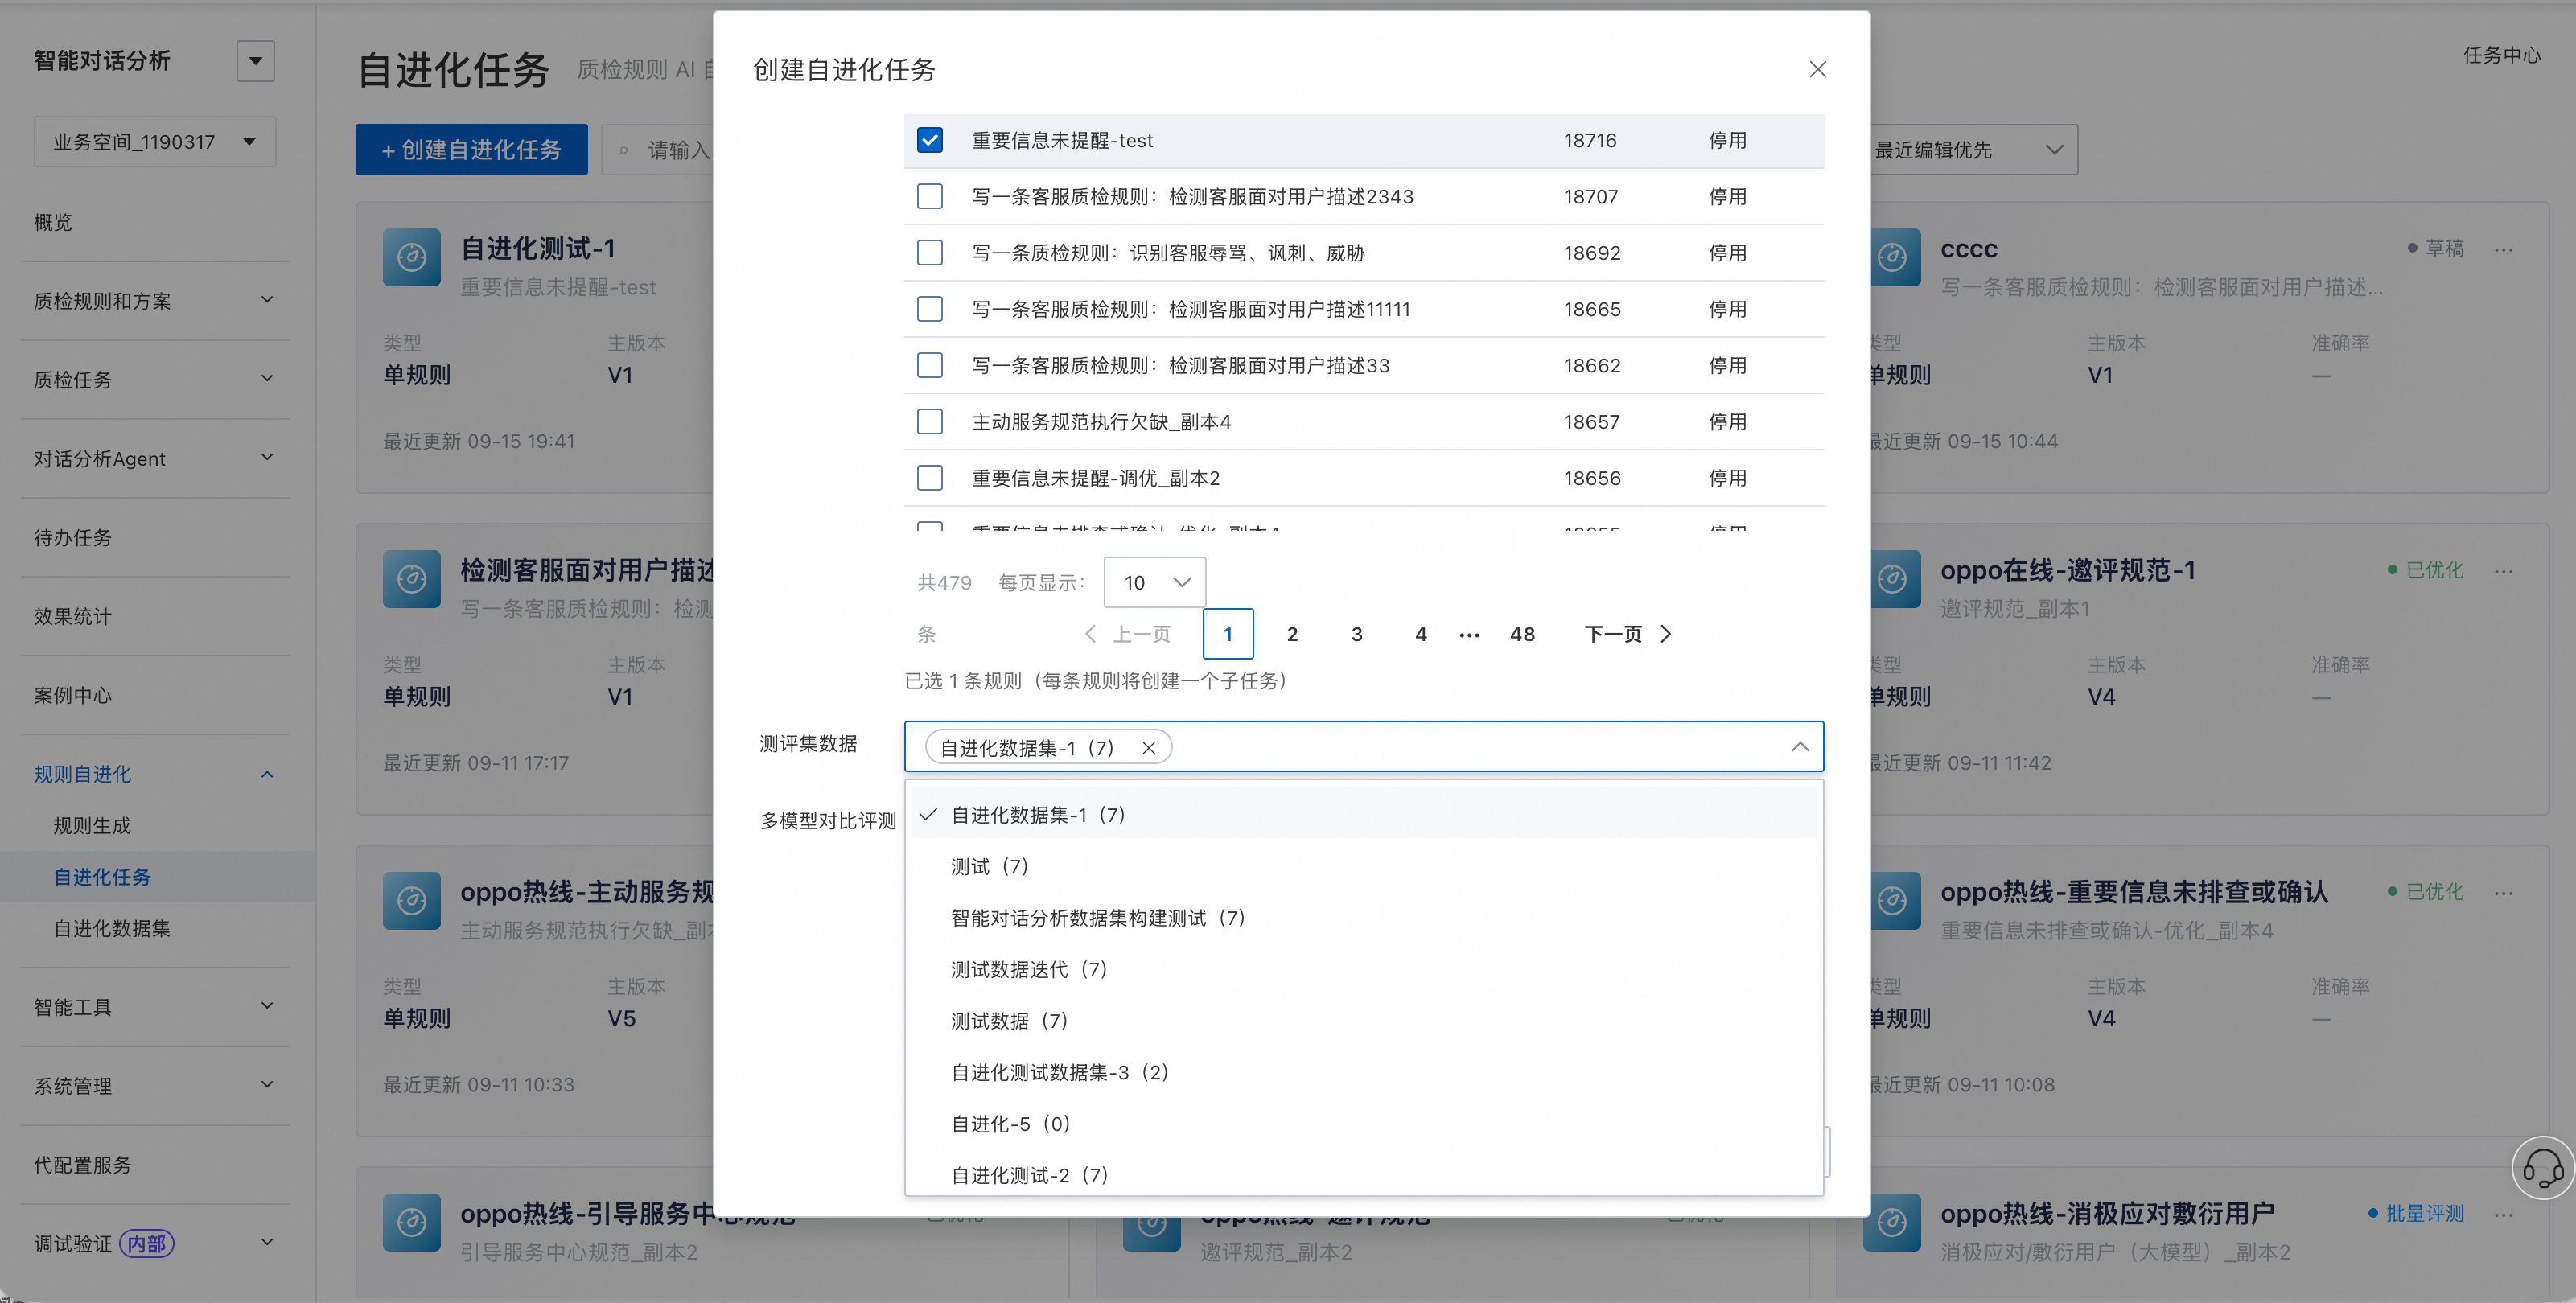Check rule 检测客服面对用户描述33

929,365
